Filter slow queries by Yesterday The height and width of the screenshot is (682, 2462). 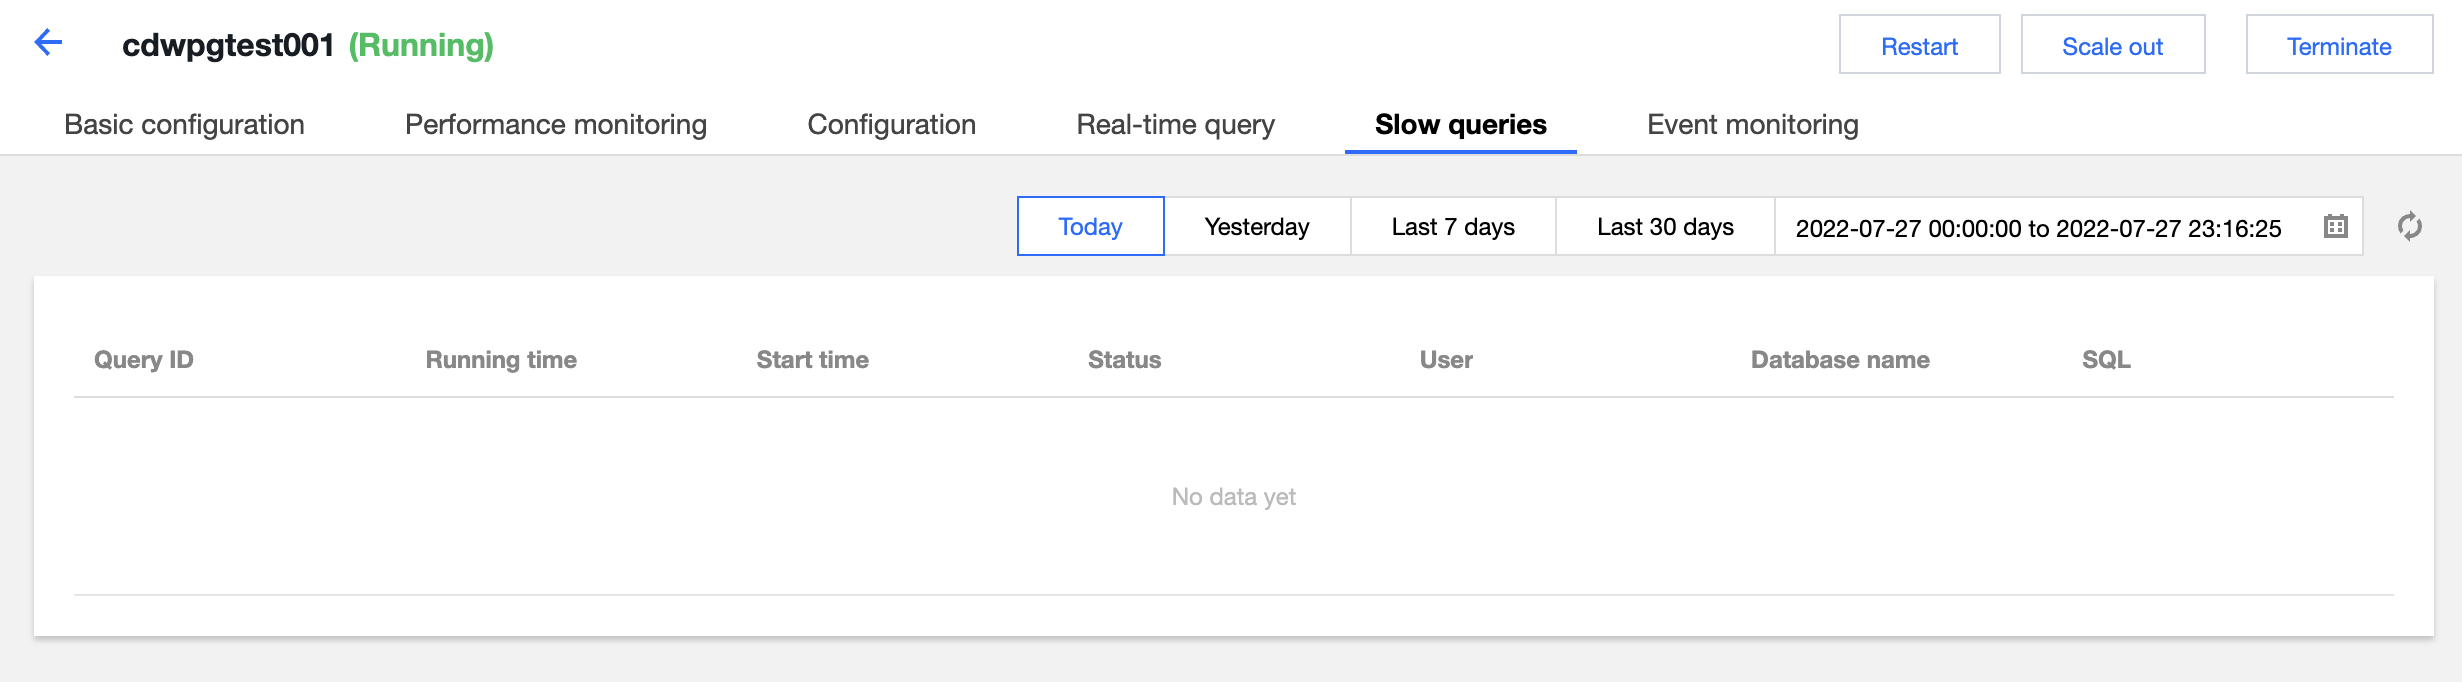1257,227
